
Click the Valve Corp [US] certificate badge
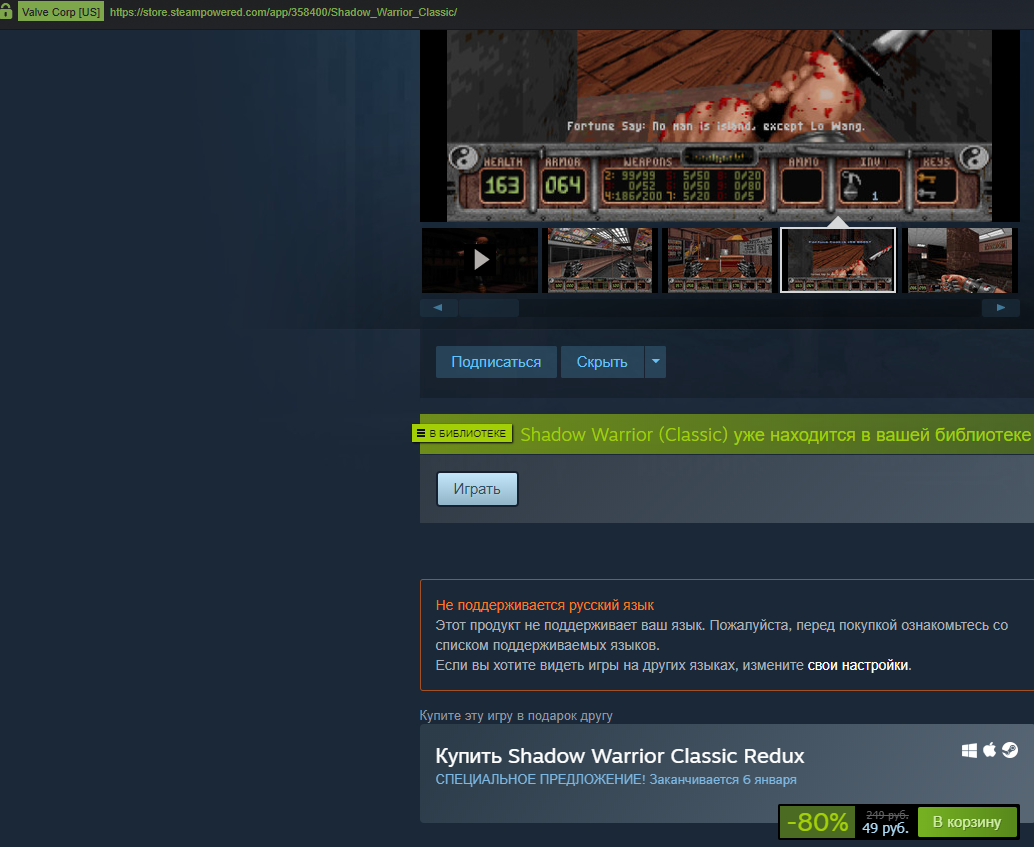click(61, 12)
